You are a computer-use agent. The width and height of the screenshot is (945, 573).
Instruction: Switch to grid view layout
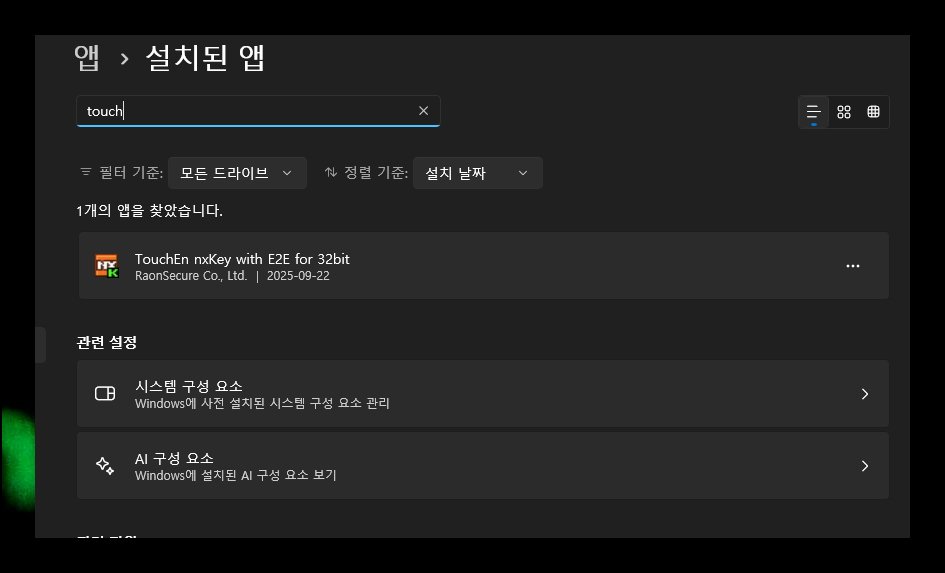[x=844, y=112]
